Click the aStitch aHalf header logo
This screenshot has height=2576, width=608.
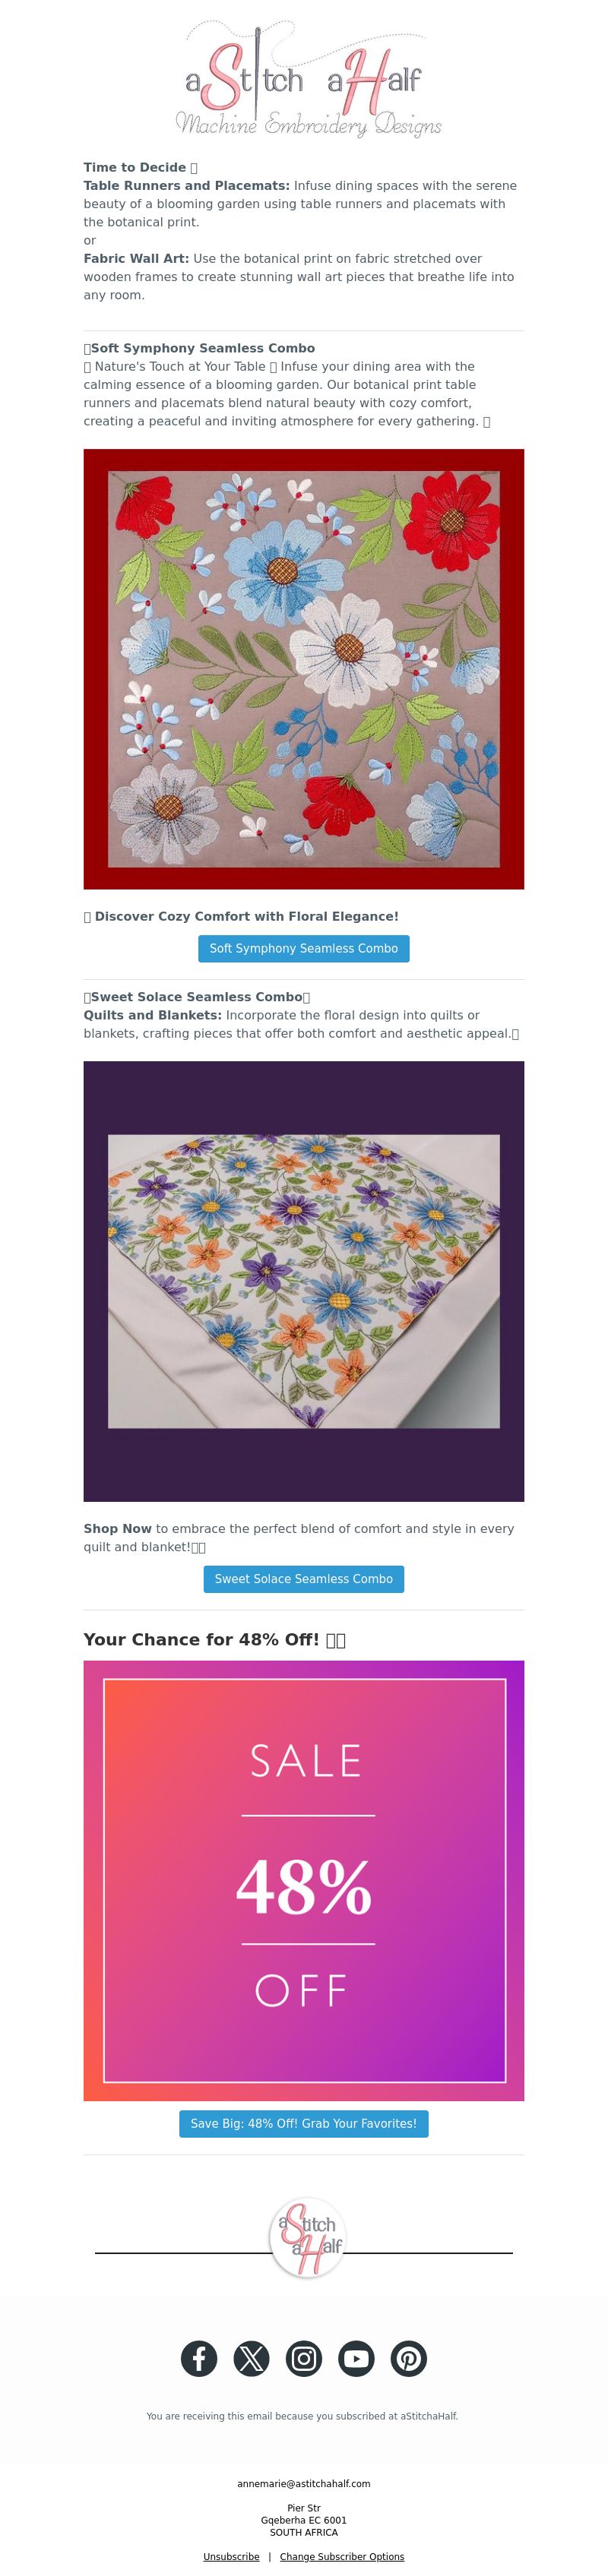click(308, 79)
